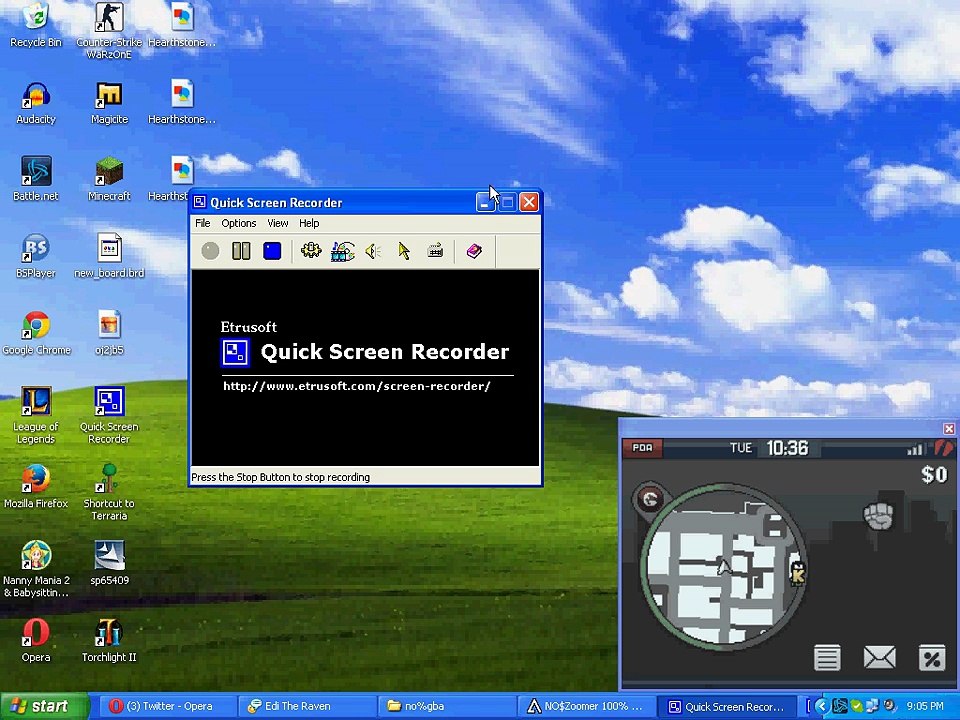Screen dimensions: 960x720
Task: Select the Recycle Bin desktop icon
Action: pyautogui.click(x=36, y=25)
